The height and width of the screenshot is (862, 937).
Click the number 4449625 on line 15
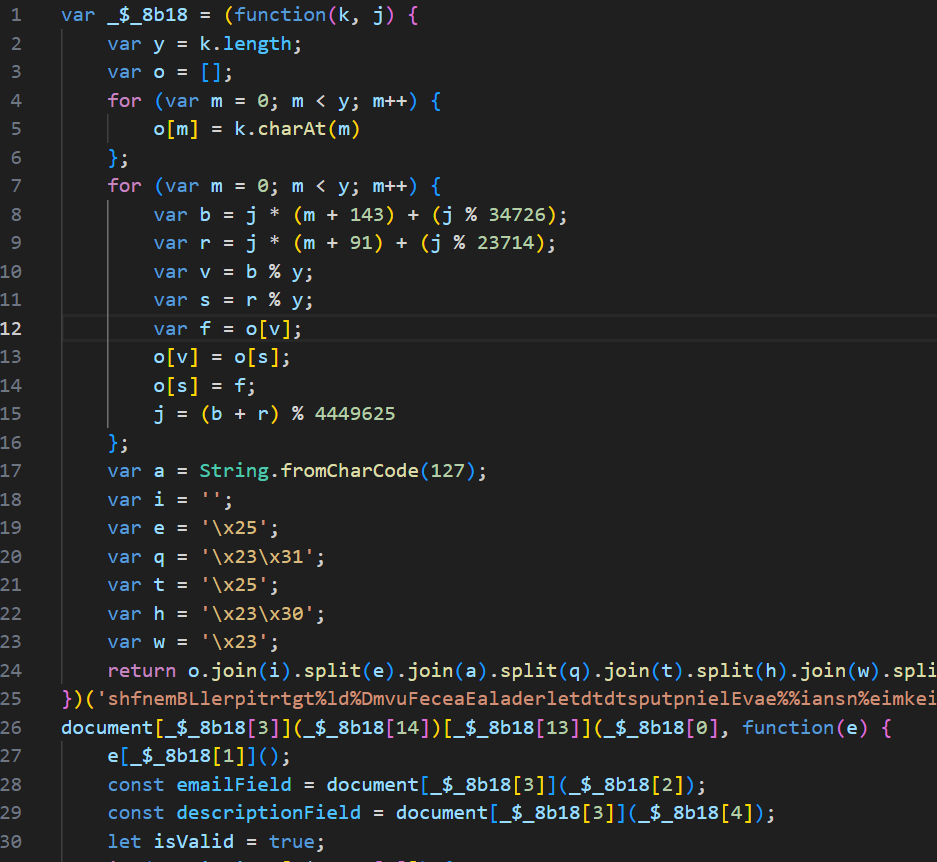[355, 414]
